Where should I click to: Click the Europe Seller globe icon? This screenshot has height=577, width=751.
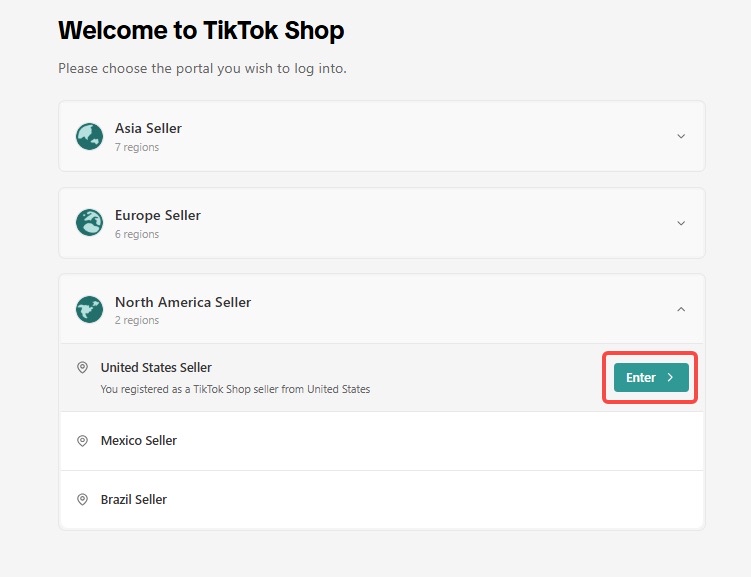coord(90,223)
